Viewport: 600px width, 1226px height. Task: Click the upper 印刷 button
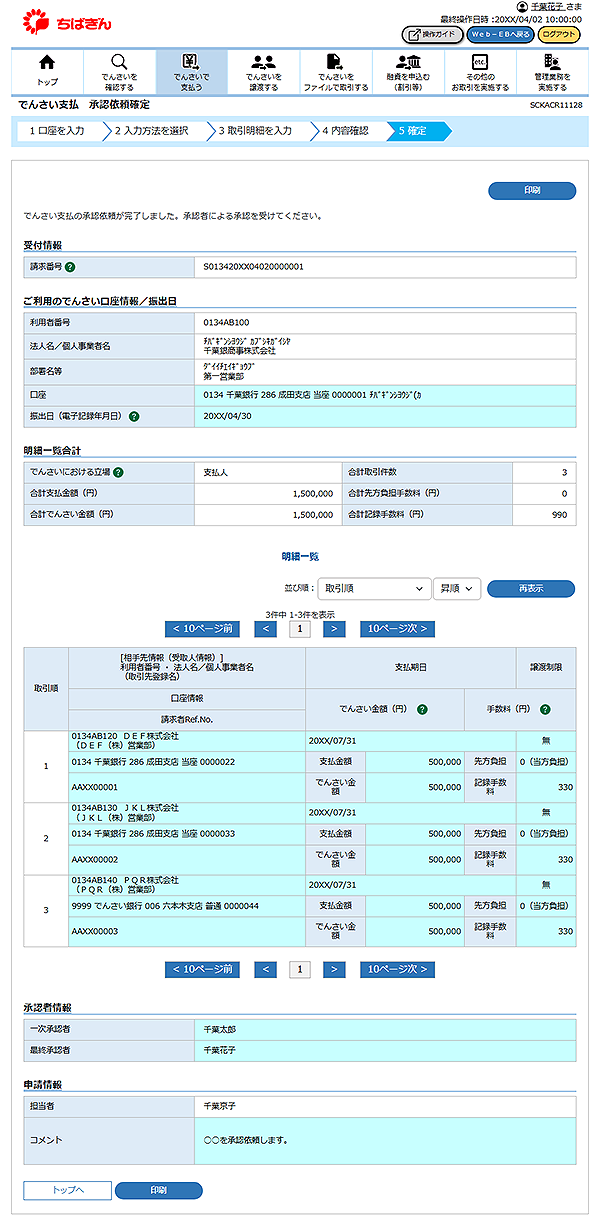pos(532,190)
